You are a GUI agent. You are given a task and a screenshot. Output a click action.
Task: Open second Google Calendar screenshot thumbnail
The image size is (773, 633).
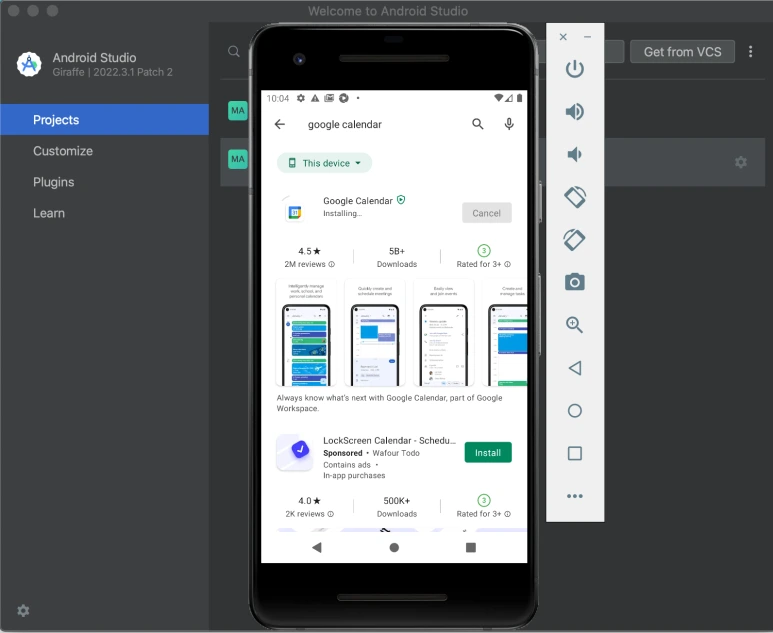click(x=375, y=333)
